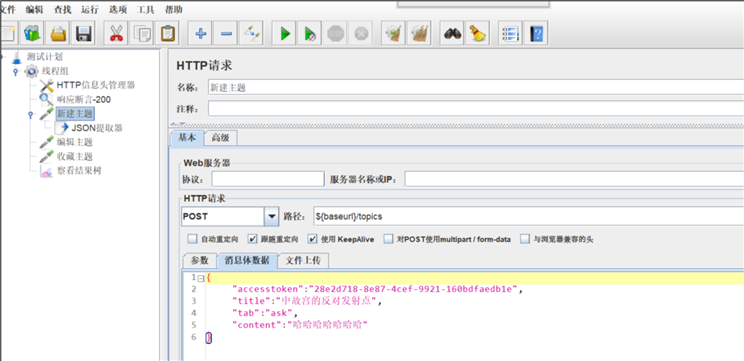Open the help book icon

click(x=536, y=33)
